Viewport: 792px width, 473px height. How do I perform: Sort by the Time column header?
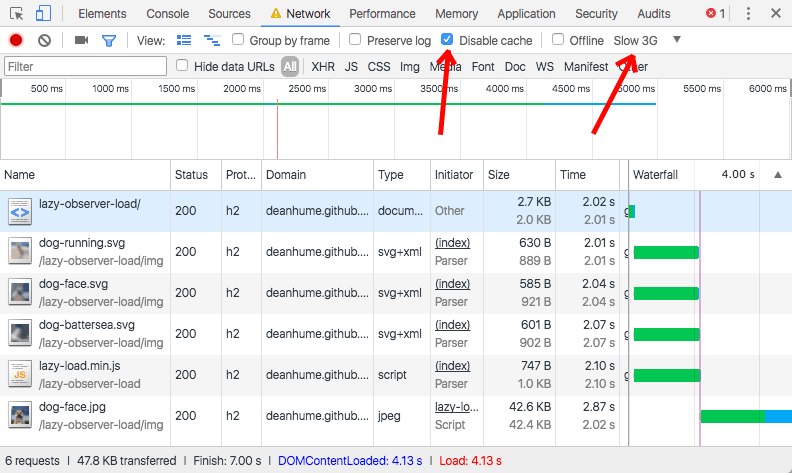tap(587, 175)
